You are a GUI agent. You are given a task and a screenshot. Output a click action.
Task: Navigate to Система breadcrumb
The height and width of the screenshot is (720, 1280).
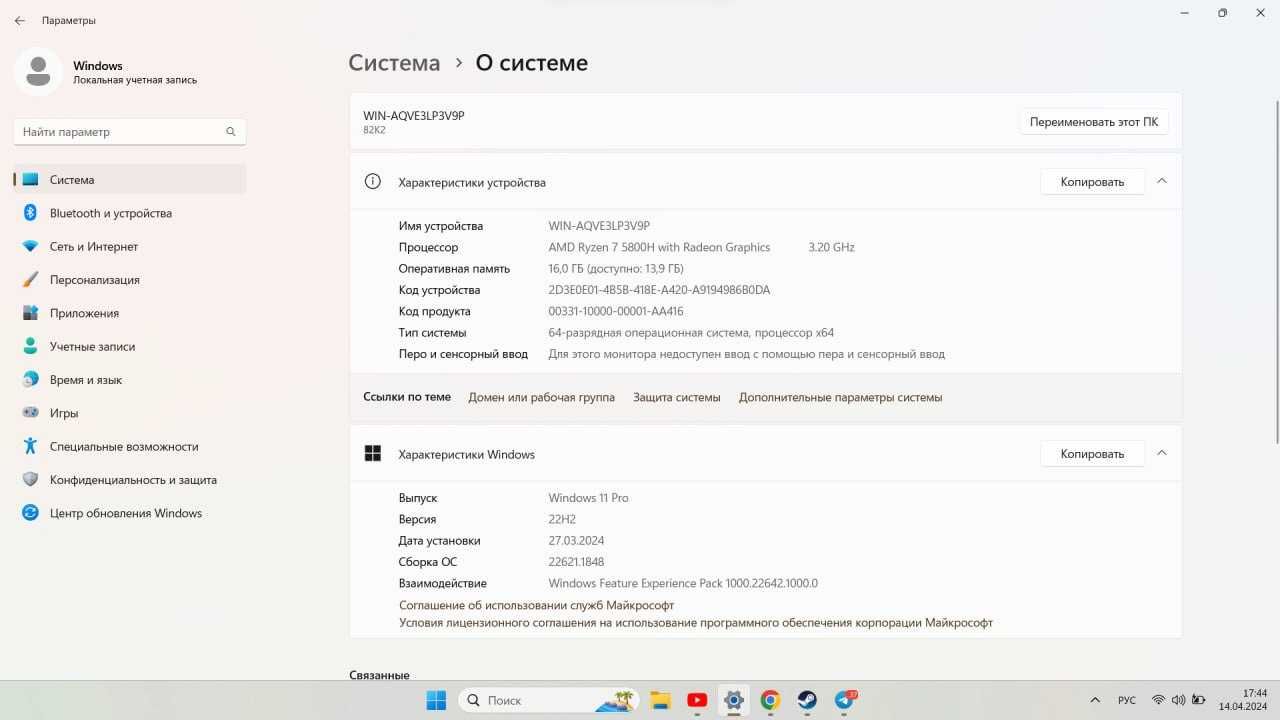[394, 63]
